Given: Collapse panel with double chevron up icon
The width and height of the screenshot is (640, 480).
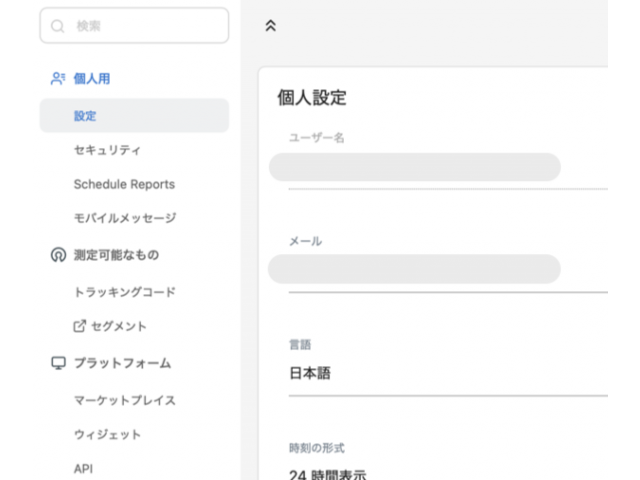Looking at the screenshot, I should 270,26.
